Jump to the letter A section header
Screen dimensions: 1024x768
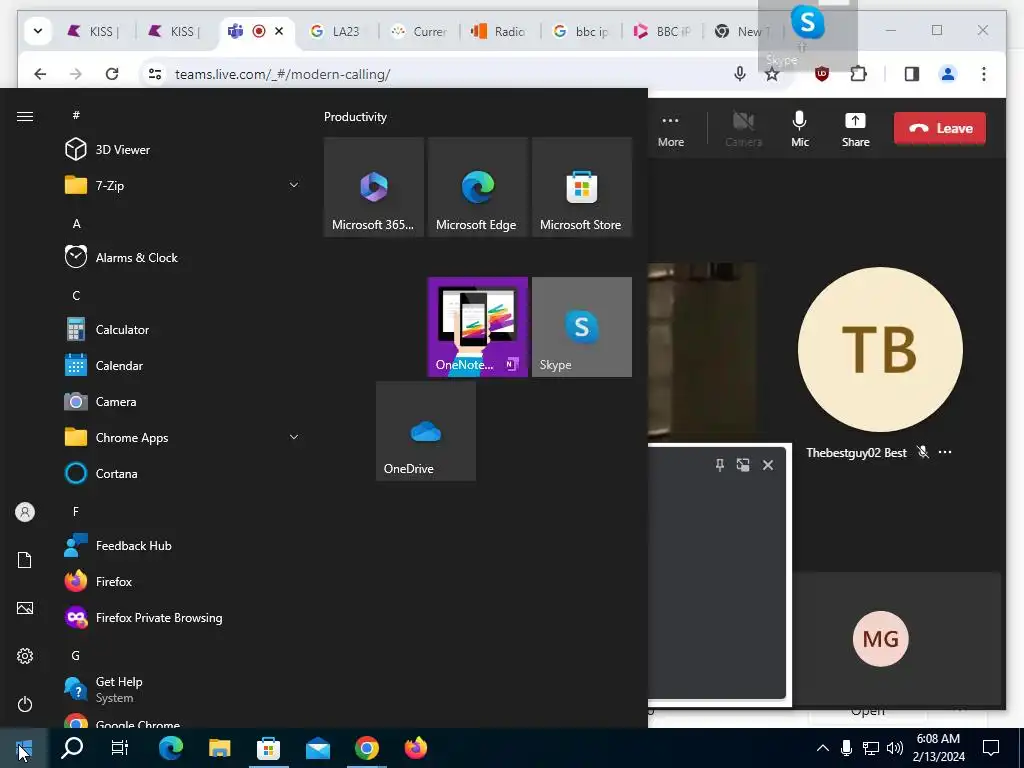point(76,223)
